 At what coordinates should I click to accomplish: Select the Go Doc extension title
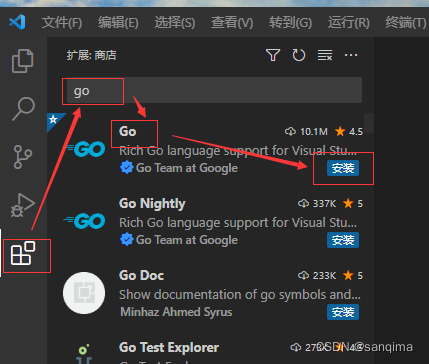(x=141, y=275)
